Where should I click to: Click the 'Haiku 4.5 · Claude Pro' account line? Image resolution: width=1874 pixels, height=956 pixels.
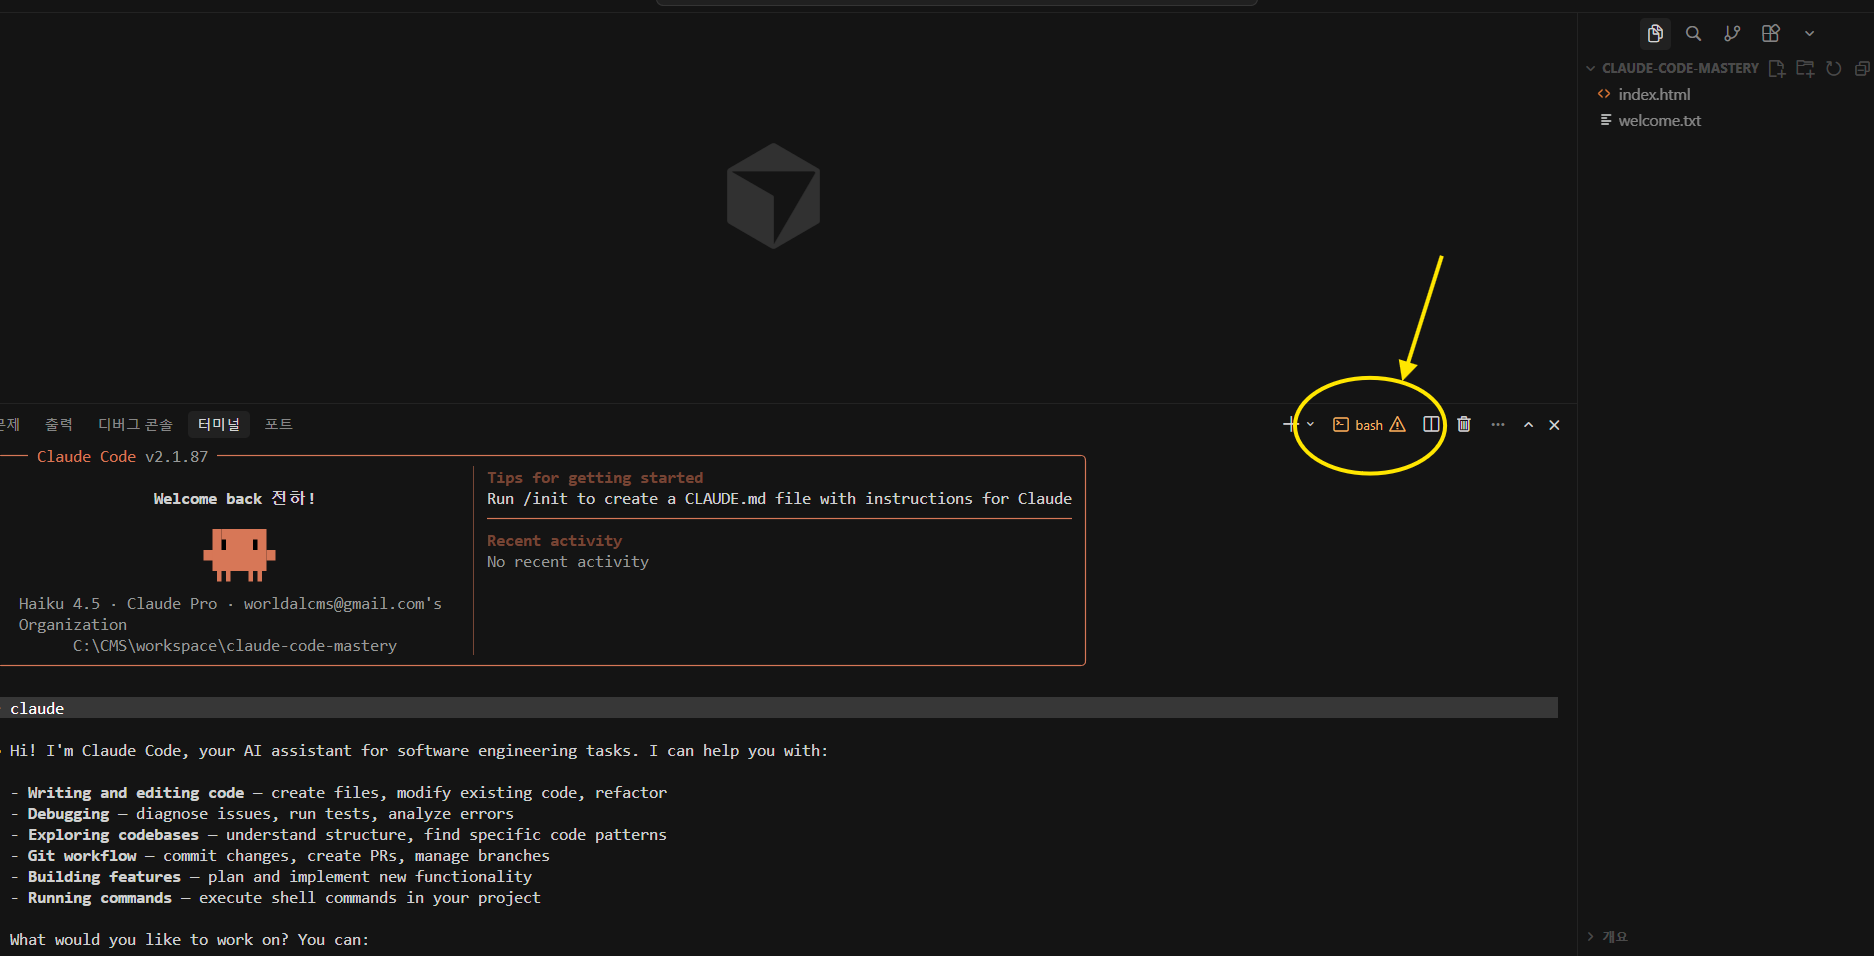(230, 604)
